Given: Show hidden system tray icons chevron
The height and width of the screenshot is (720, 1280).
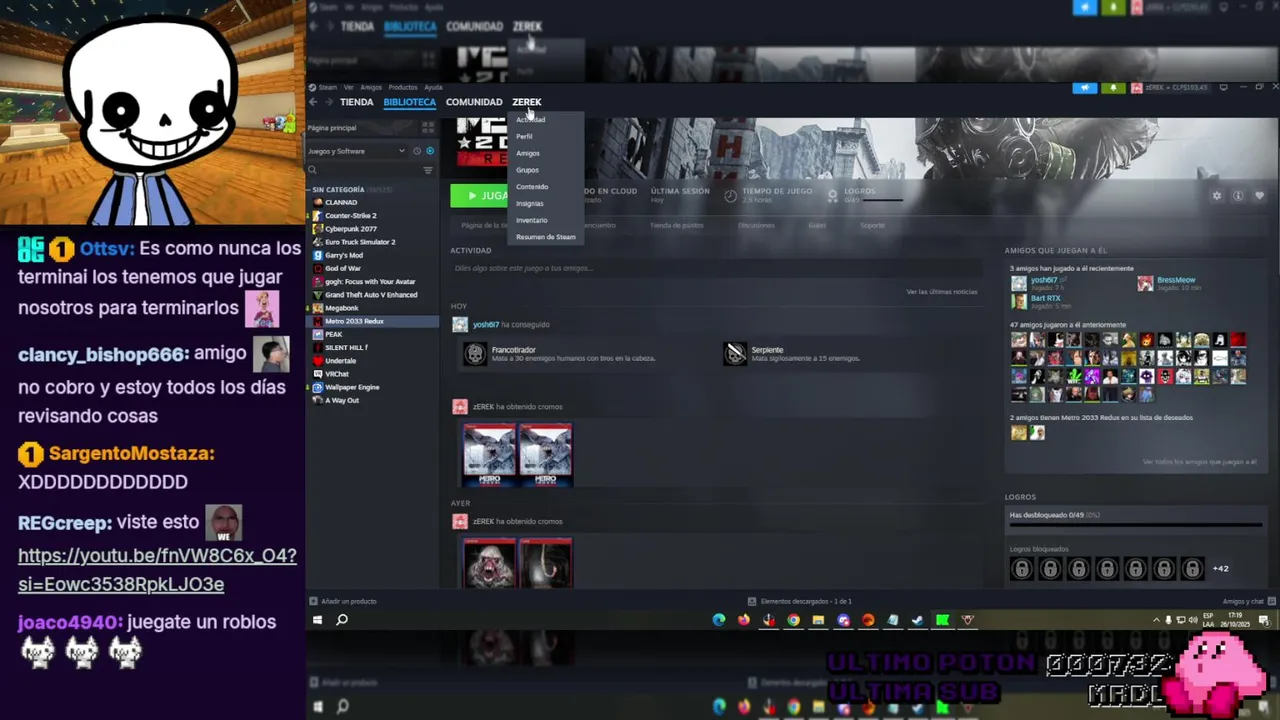Looking at the screenshot, I should [1156, 620].
